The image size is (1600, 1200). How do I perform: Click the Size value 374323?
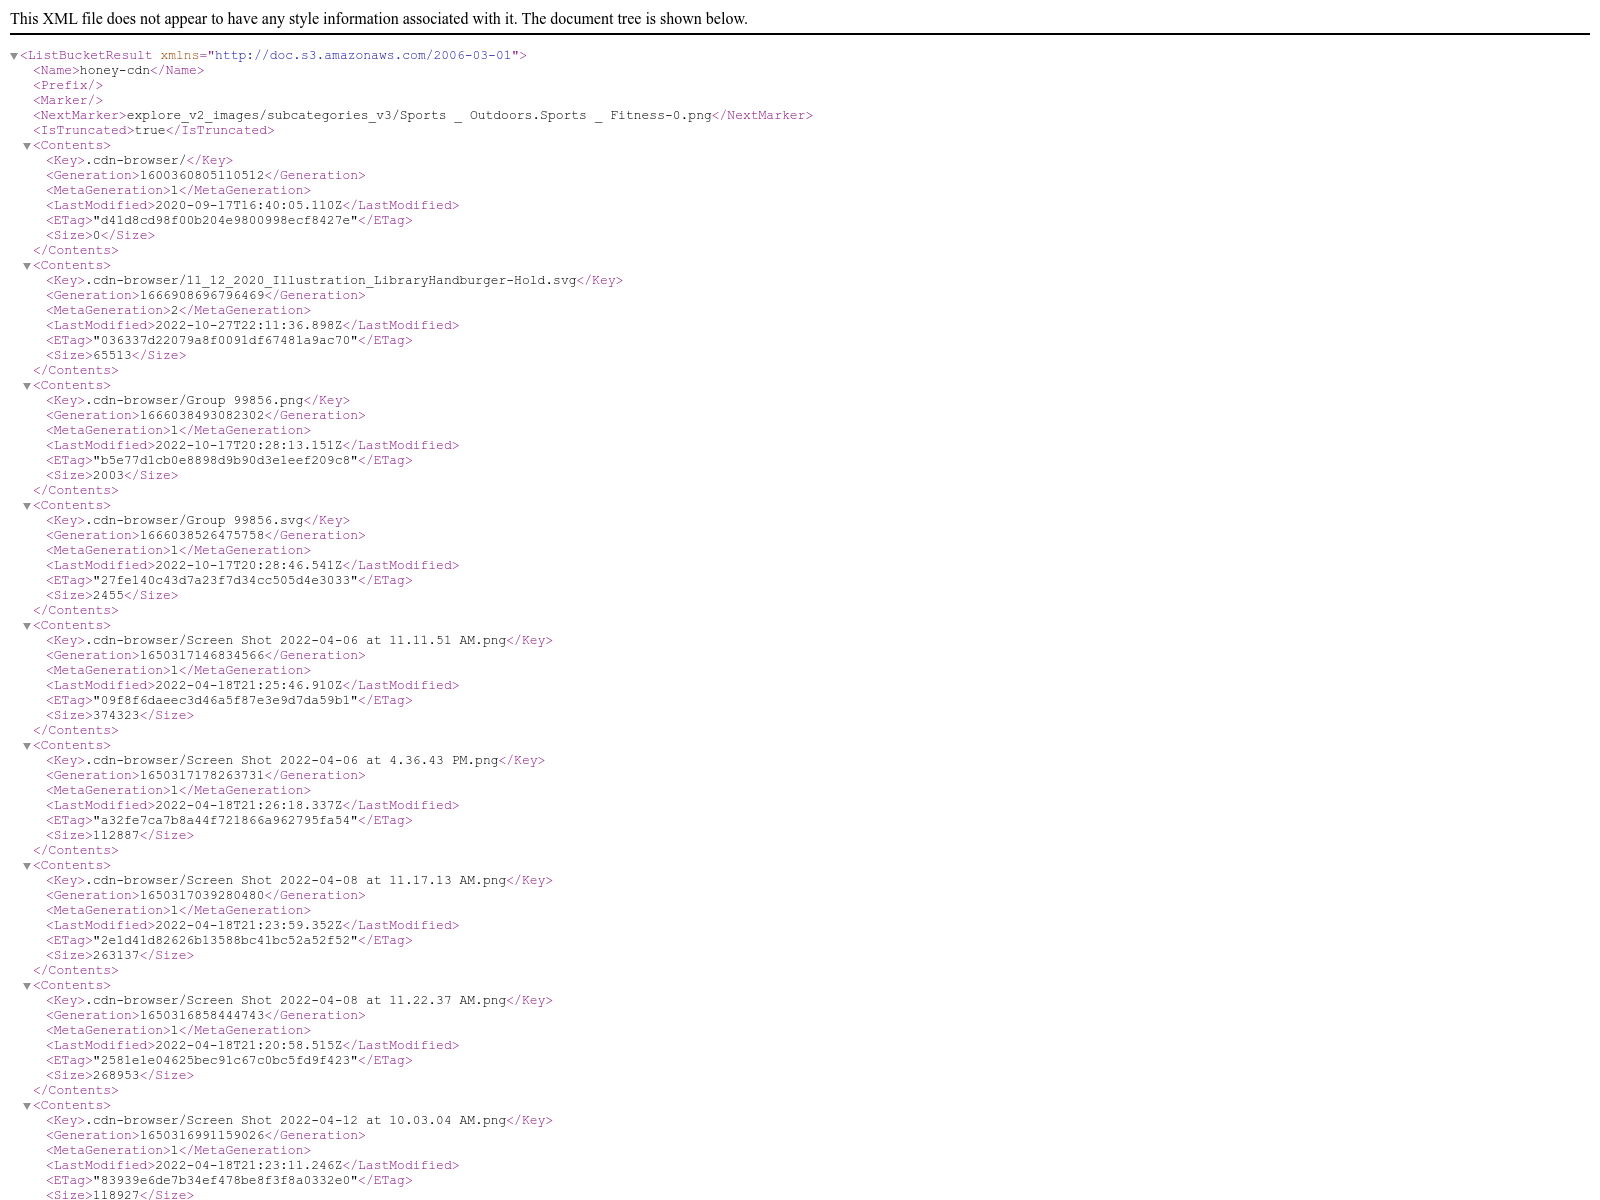click(116, 715)
